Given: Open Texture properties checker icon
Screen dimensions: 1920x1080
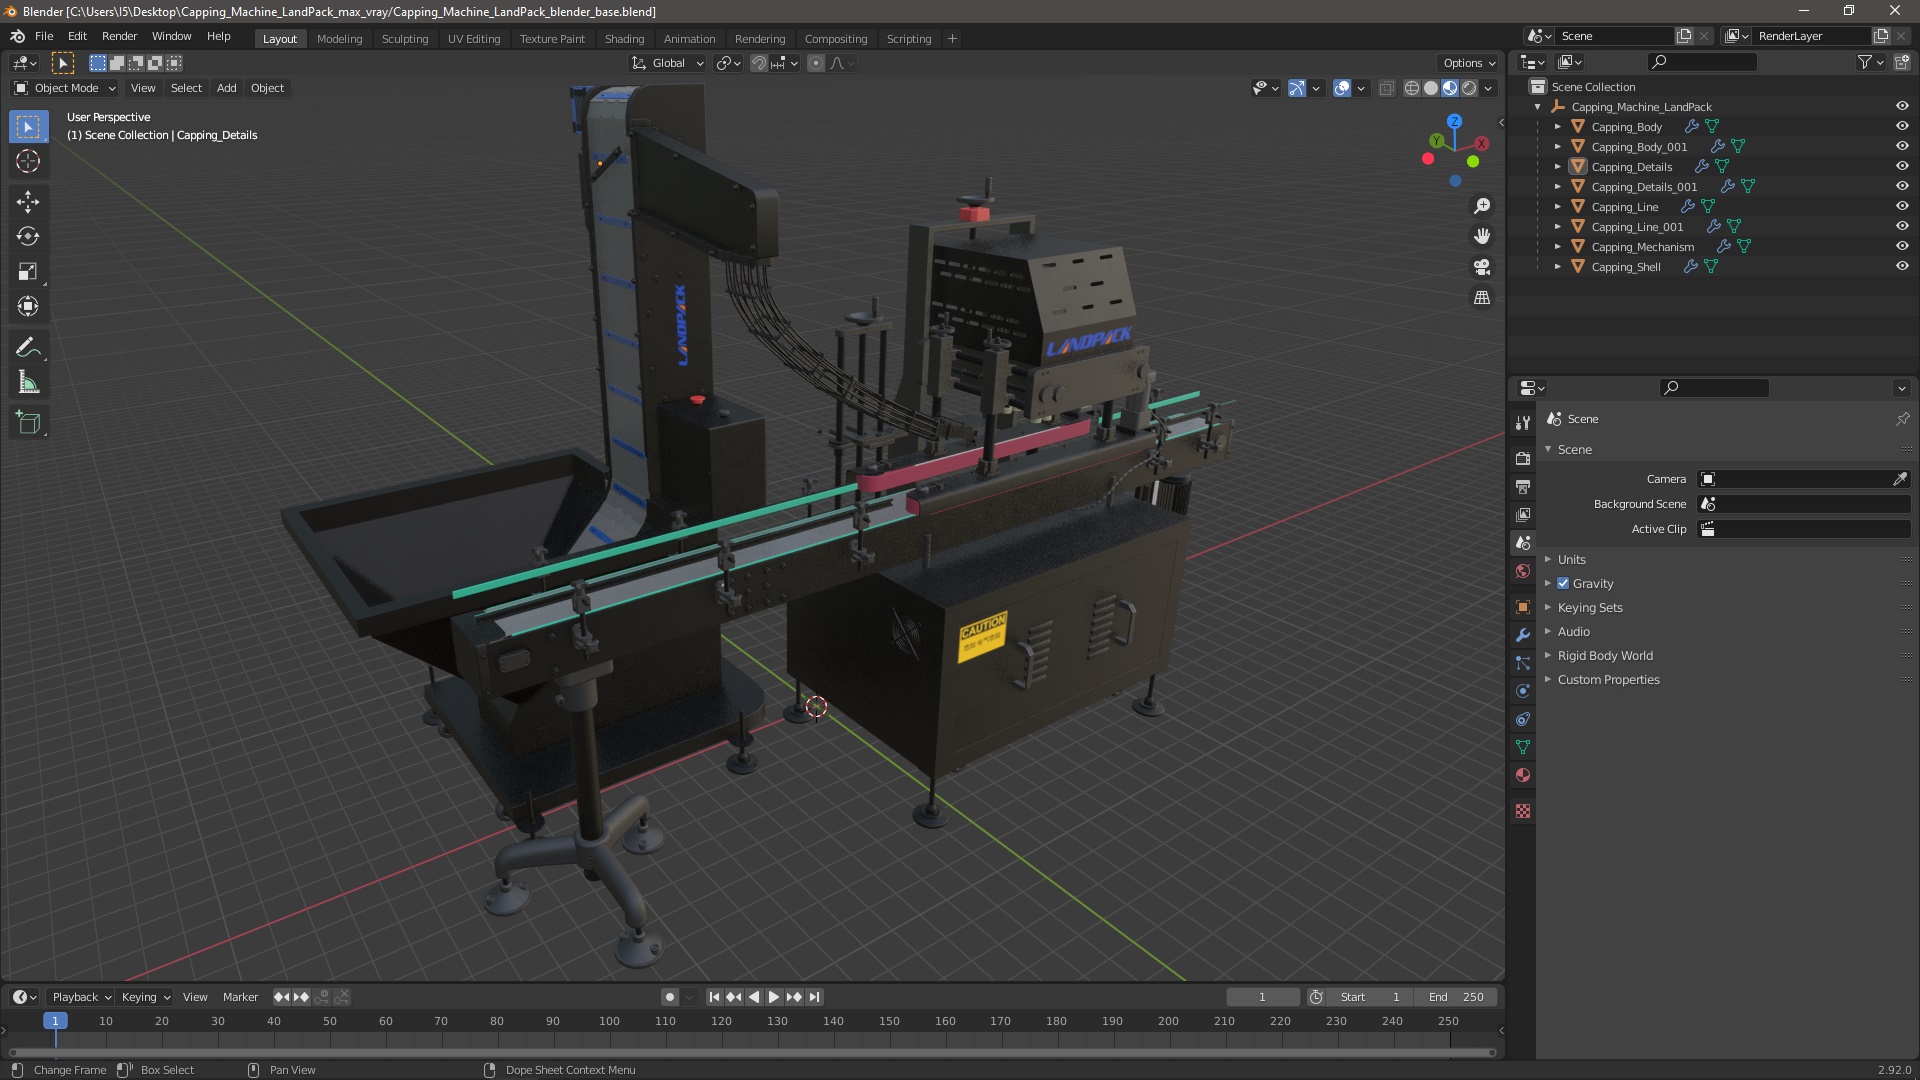Looking at the screenshot, I should [1523, 811].
